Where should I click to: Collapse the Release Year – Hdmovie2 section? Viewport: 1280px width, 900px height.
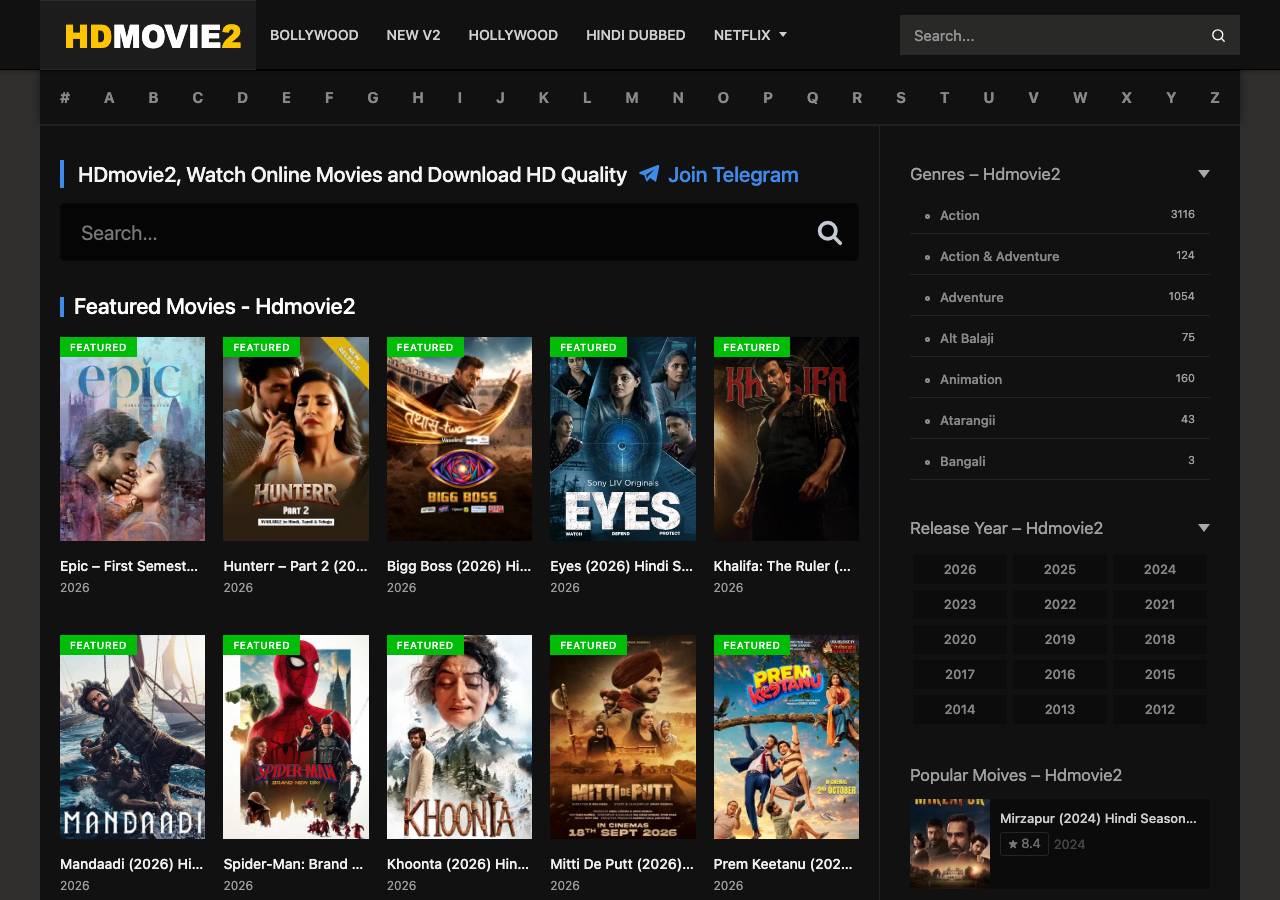click(1204, 528)
